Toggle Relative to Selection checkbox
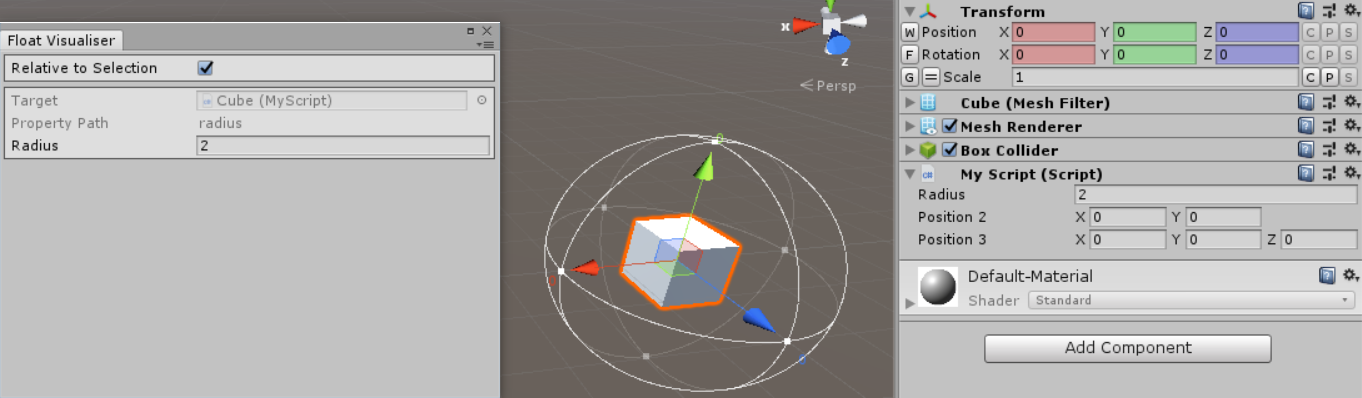The width and height of the screenshot is (1362, 398). point(206,68)
